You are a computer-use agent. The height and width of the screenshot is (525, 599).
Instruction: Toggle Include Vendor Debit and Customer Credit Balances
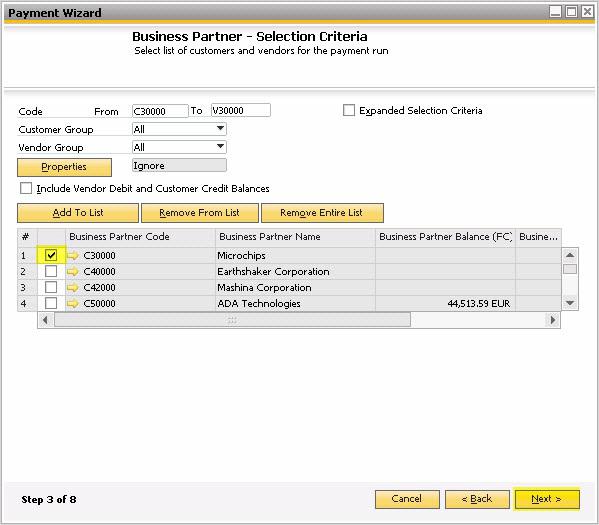[26, 188]
